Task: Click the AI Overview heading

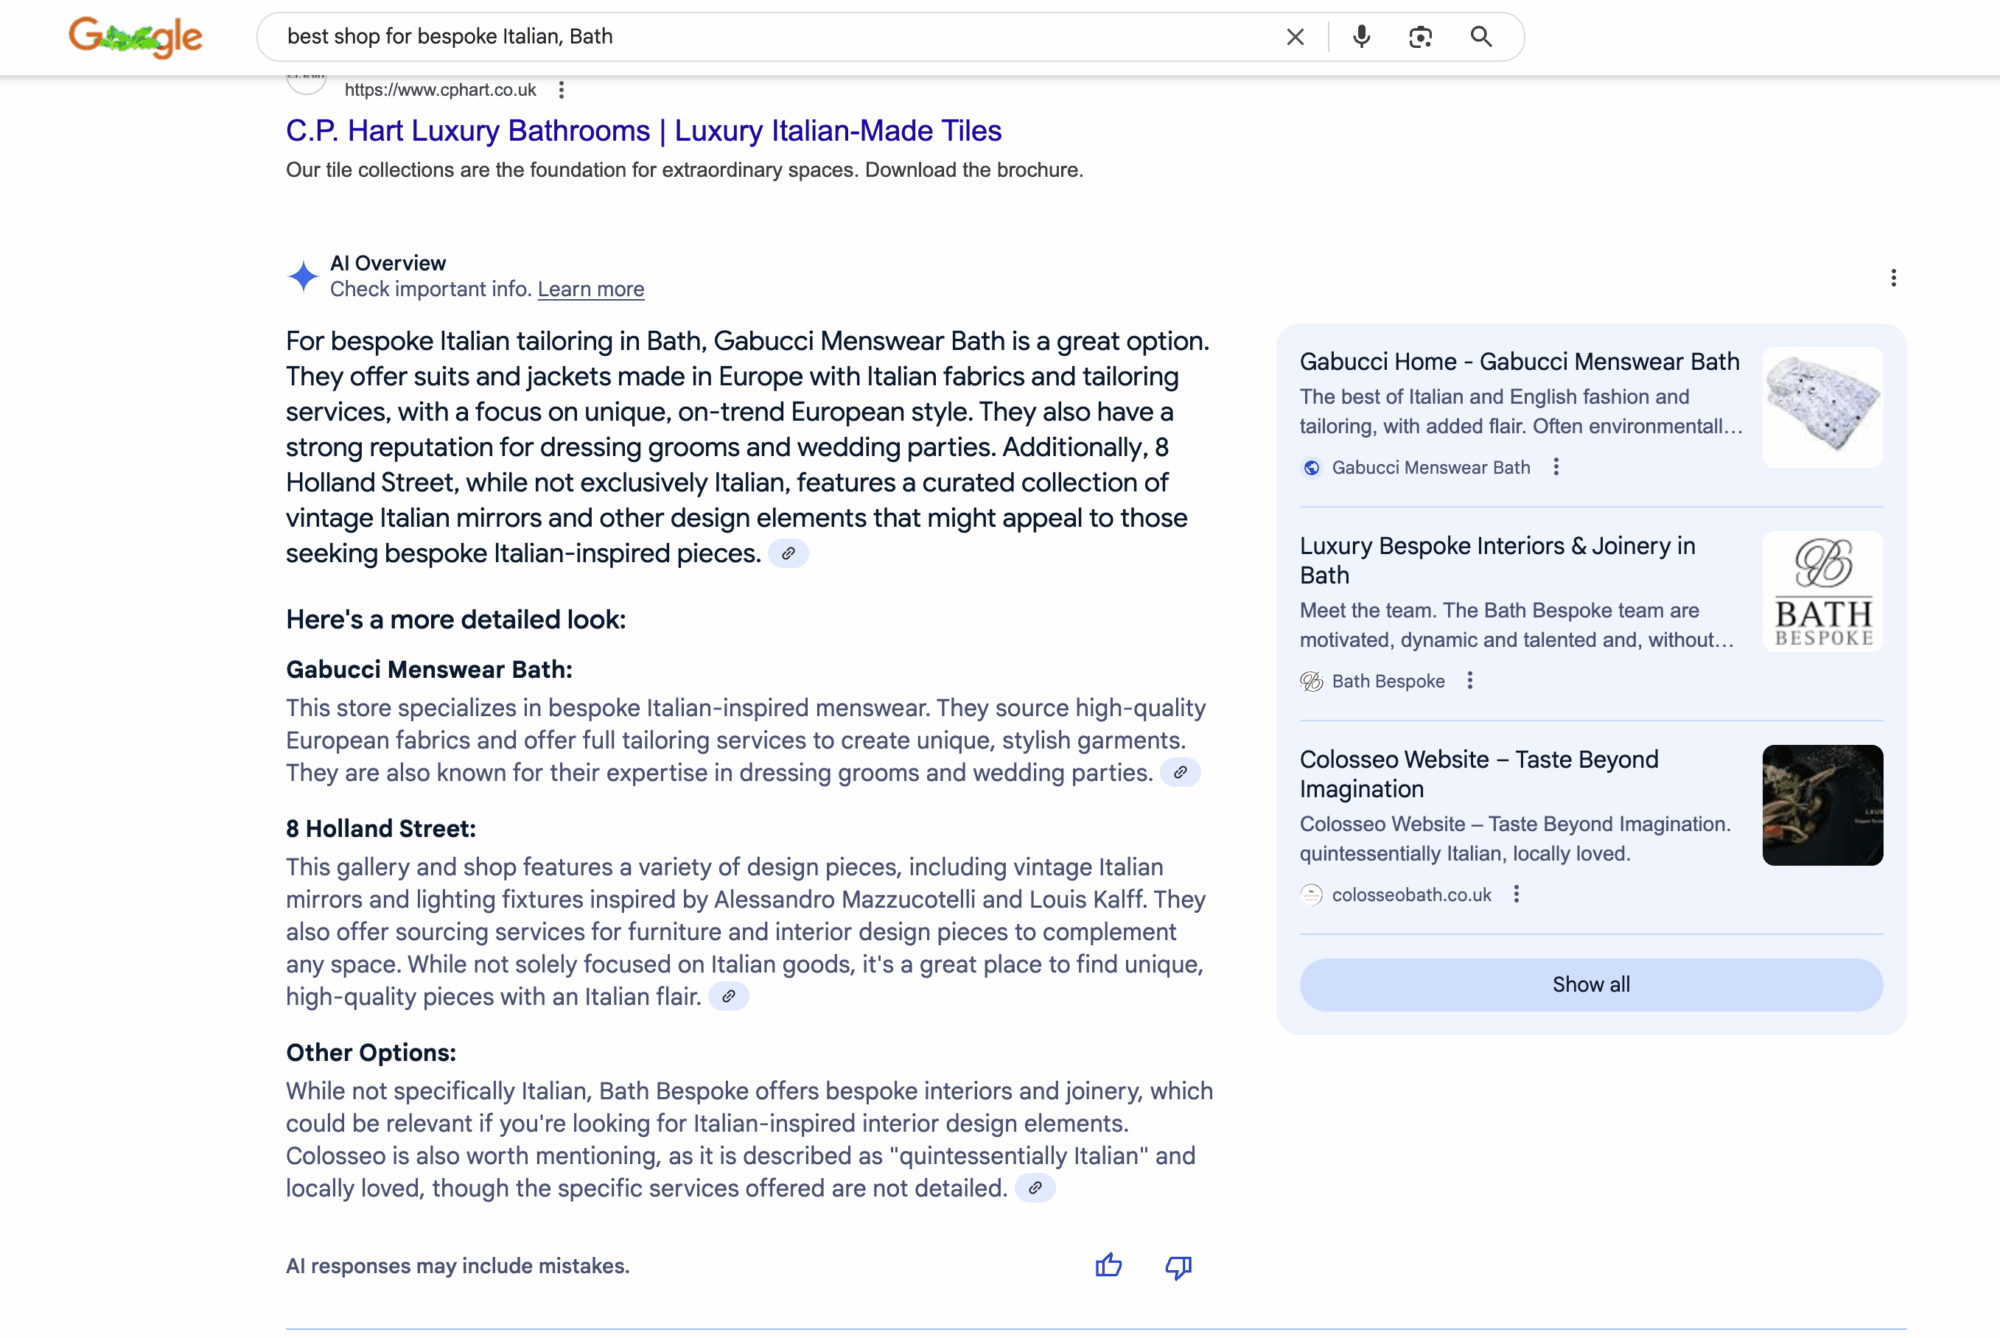Action: click(388, 263)
